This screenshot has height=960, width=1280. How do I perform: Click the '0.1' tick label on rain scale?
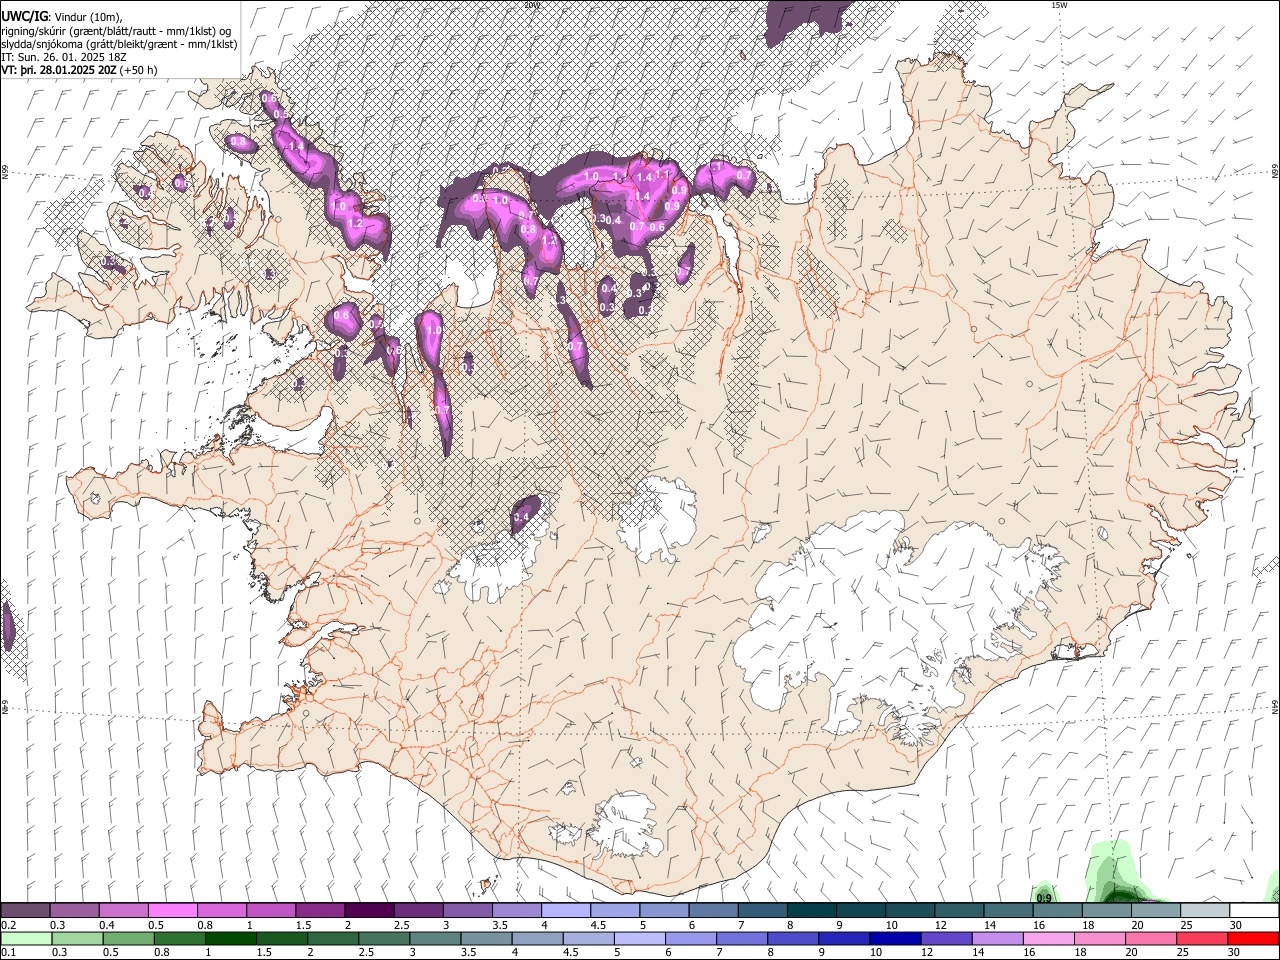click(x=10, y=953)
